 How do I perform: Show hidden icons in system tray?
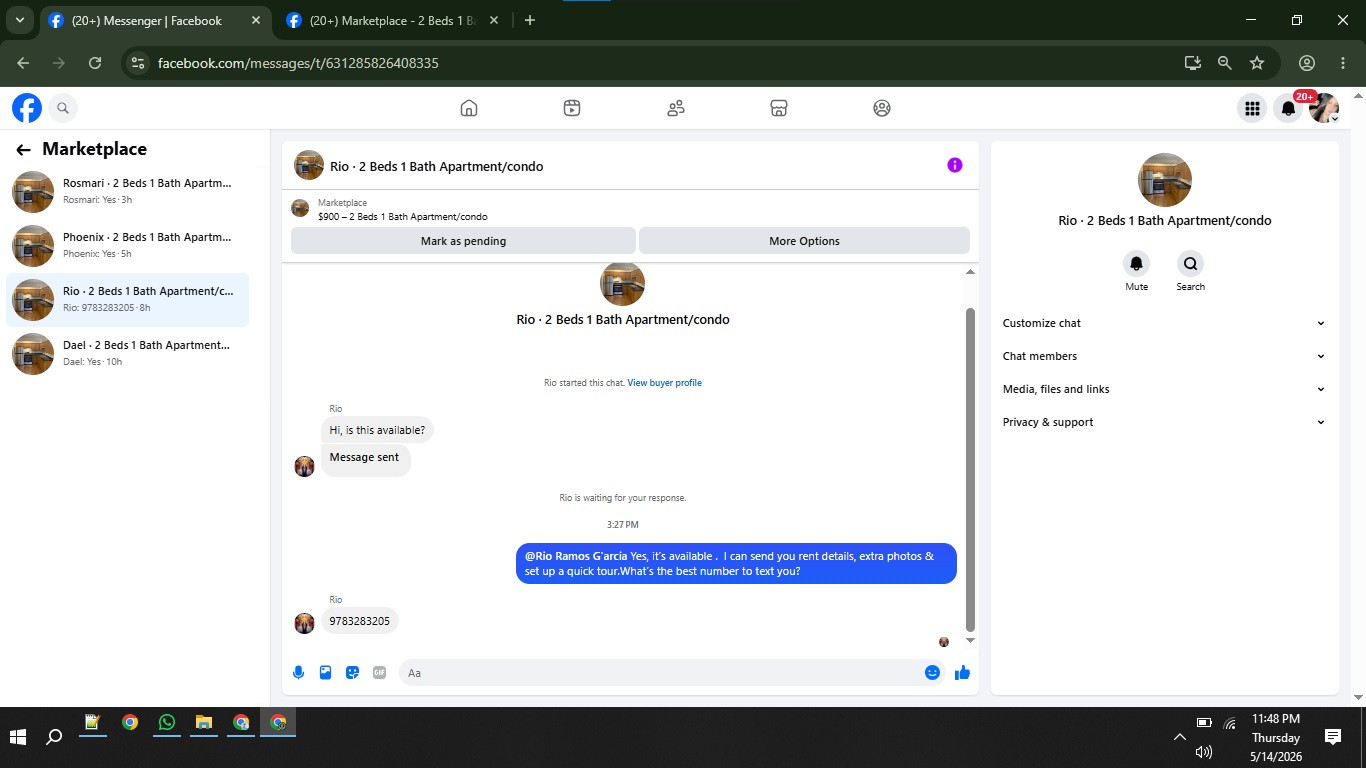pyautogui.click(x=1180, y=738)
